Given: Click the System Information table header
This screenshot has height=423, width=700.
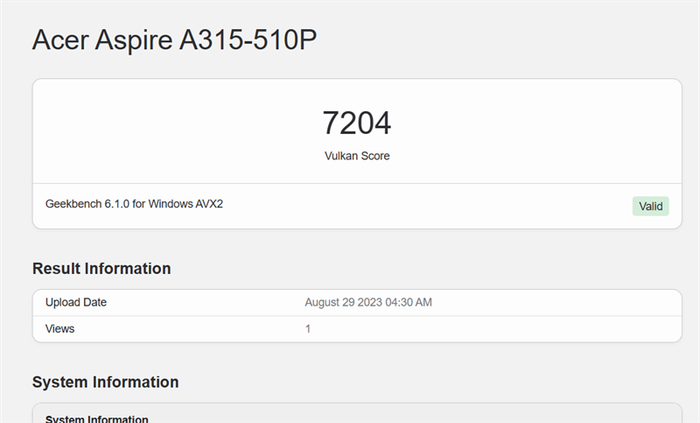Looking at the screenshot, I should tap(97, 419).
